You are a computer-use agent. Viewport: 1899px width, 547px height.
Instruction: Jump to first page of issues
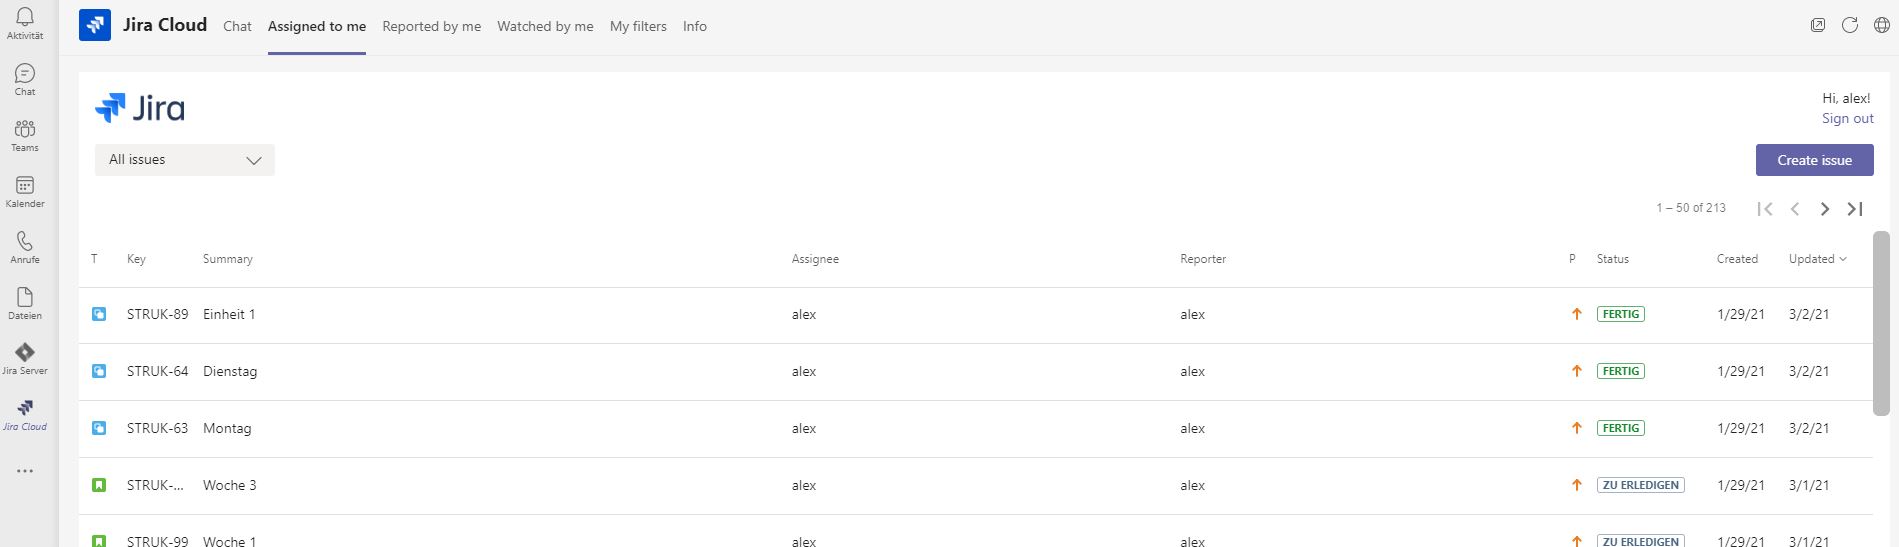click(1765, 209)
